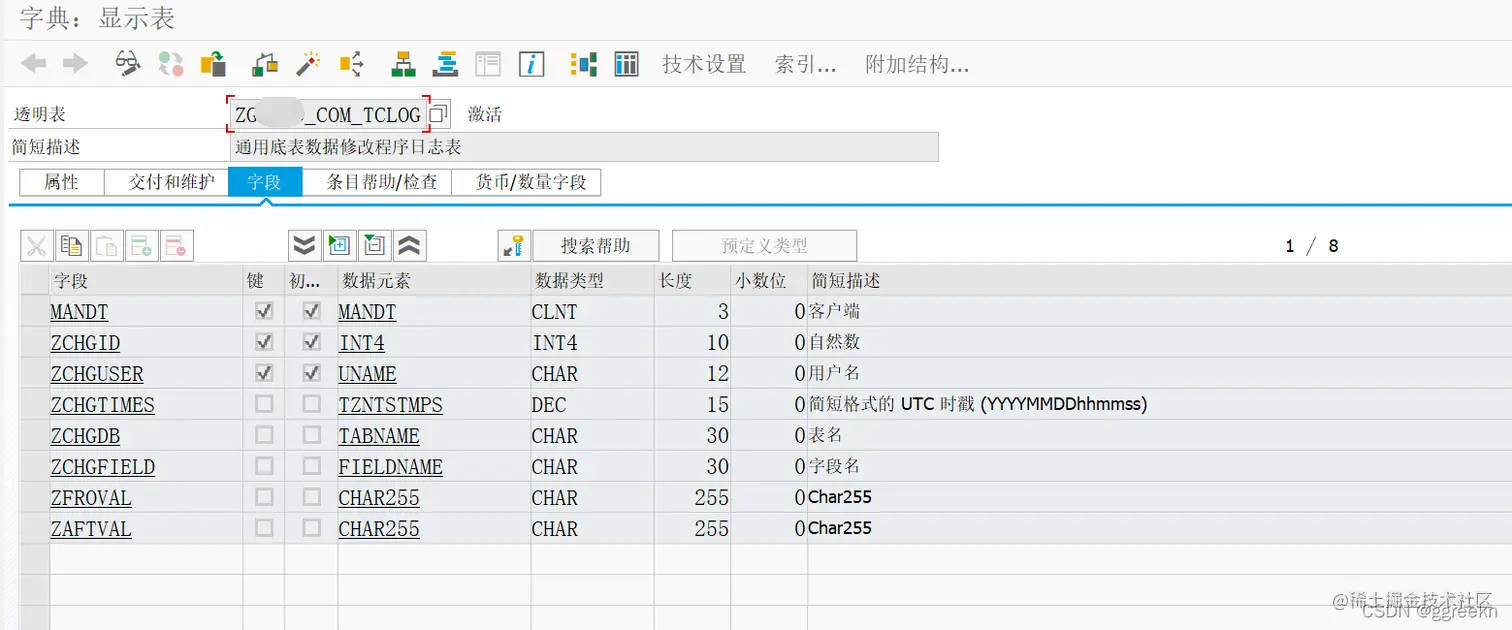The height and width of the screenshot is (630, 1512).
Task: Click the FIELDNAME data element link
Action: click(x=390, y=467)
